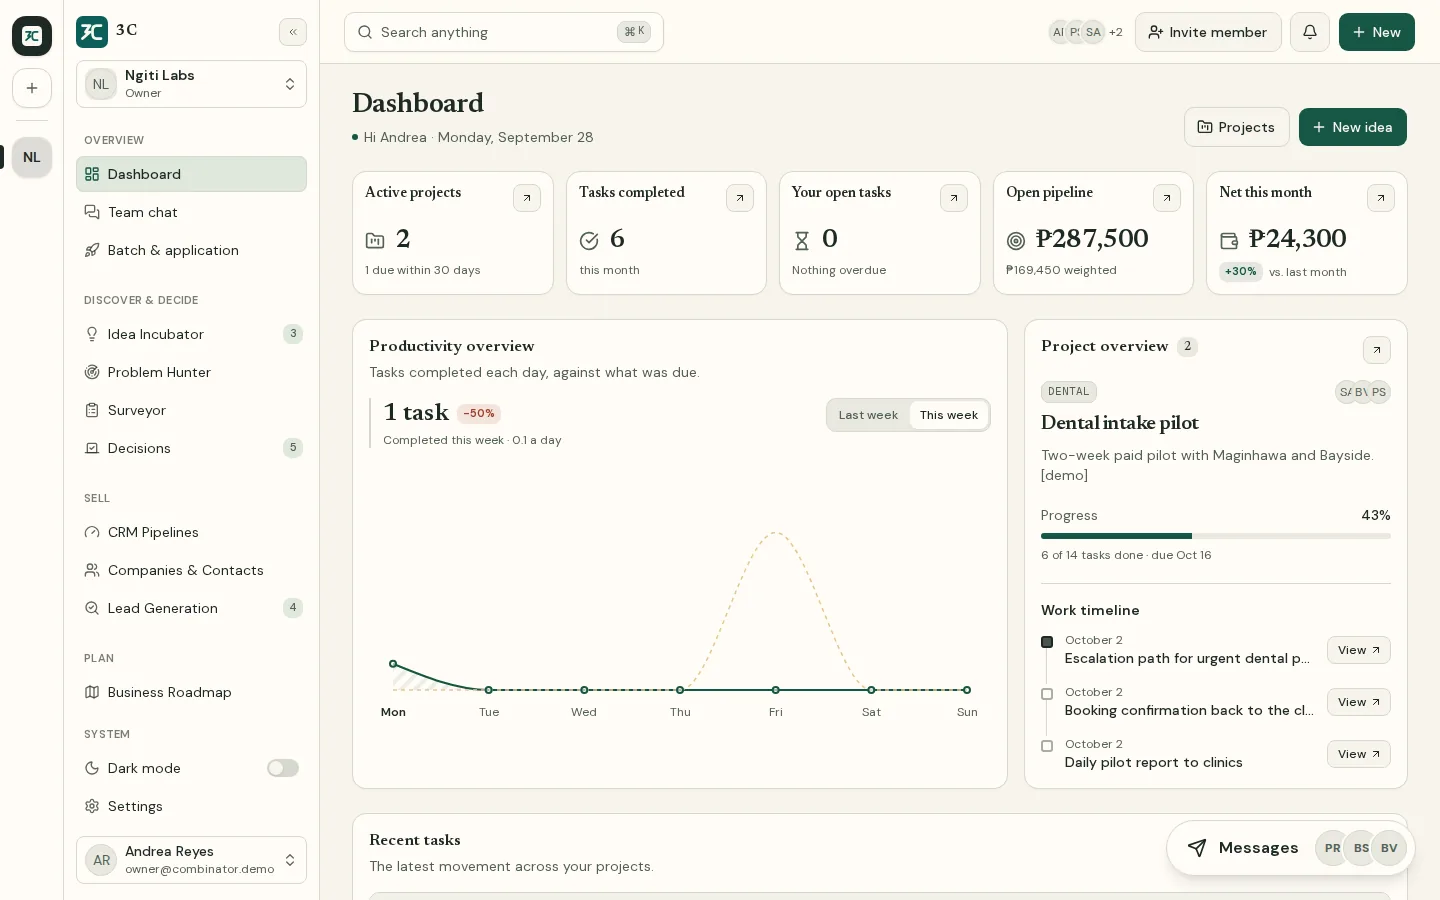Click the top-right New button

(1377, 32)
